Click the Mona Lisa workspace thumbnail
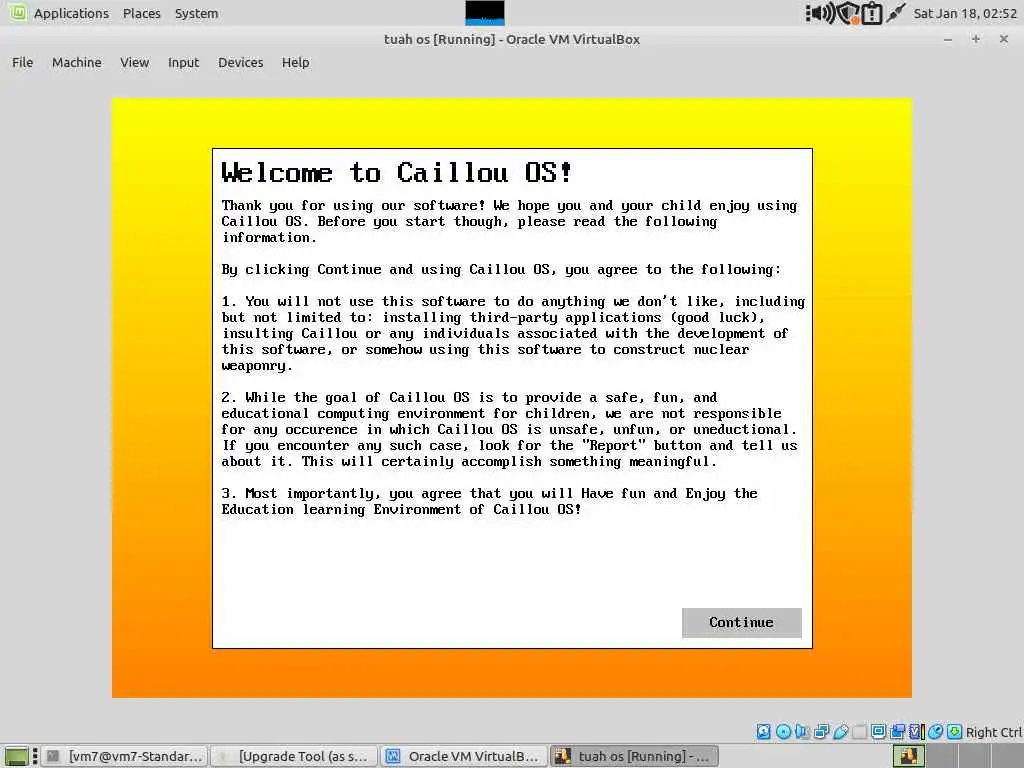1024x768 pixels. 908,756
